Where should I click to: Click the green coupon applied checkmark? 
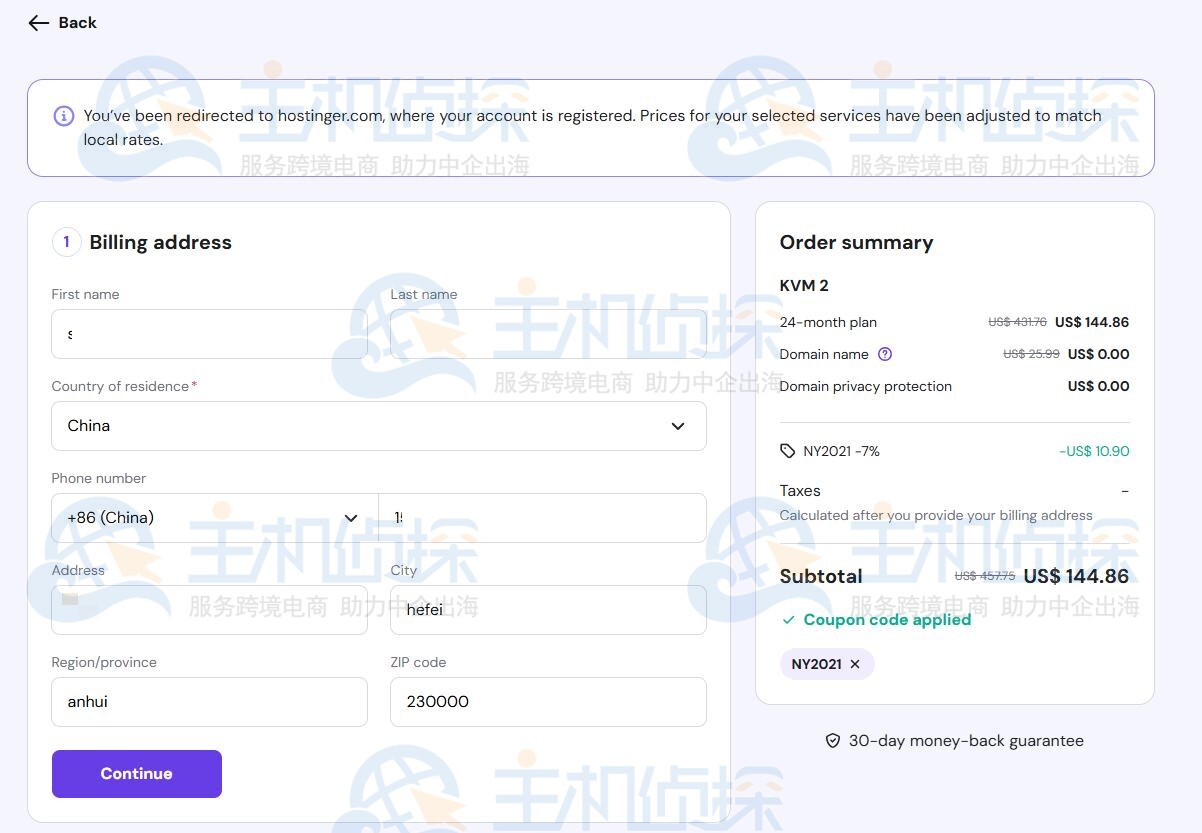(x=789, y=620)
